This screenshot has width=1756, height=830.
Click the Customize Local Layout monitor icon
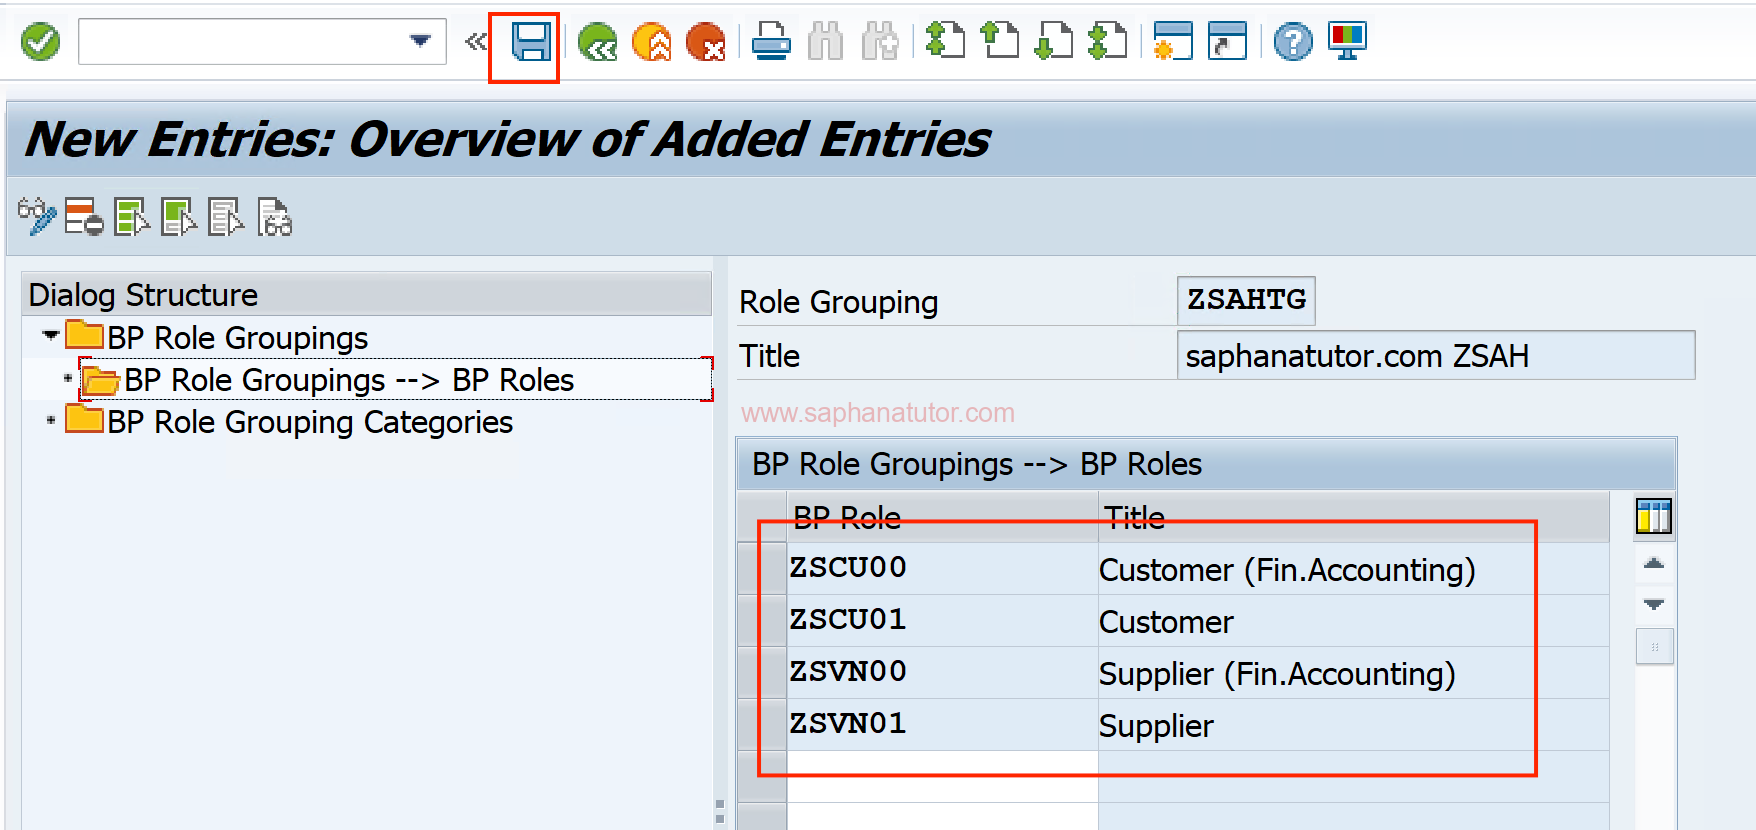1348,41
